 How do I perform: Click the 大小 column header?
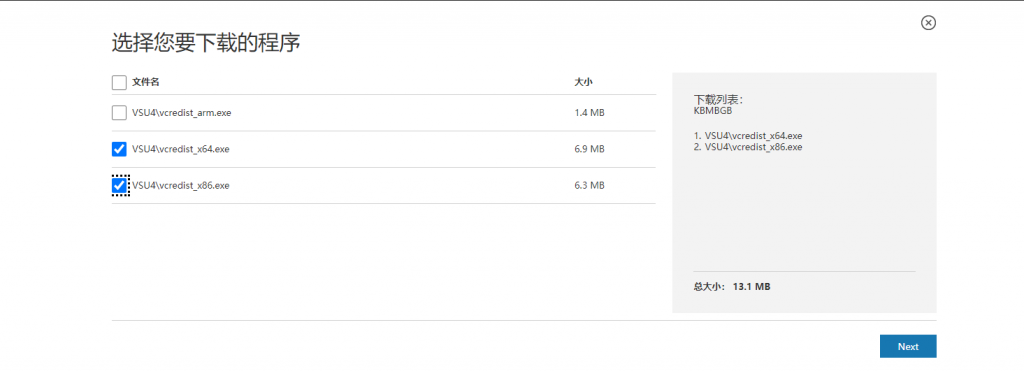click(x=583, y=82)
